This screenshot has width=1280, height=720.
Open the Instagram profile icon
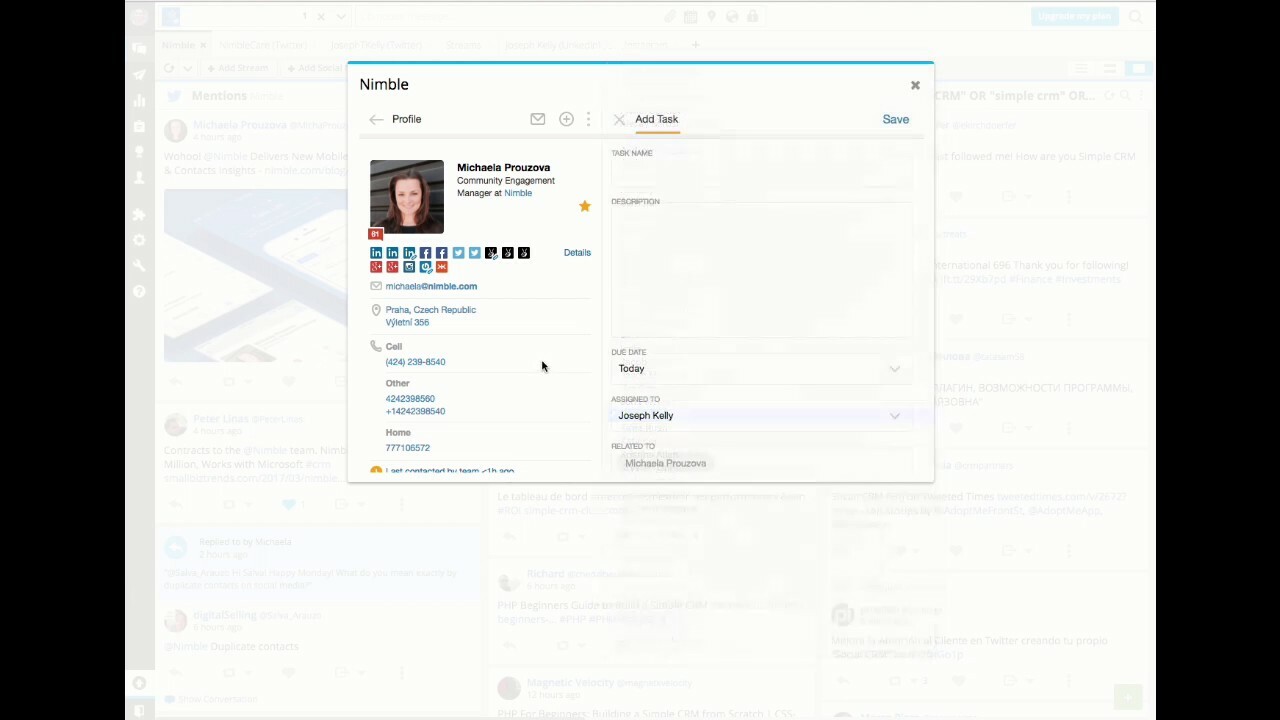[408, 267]
